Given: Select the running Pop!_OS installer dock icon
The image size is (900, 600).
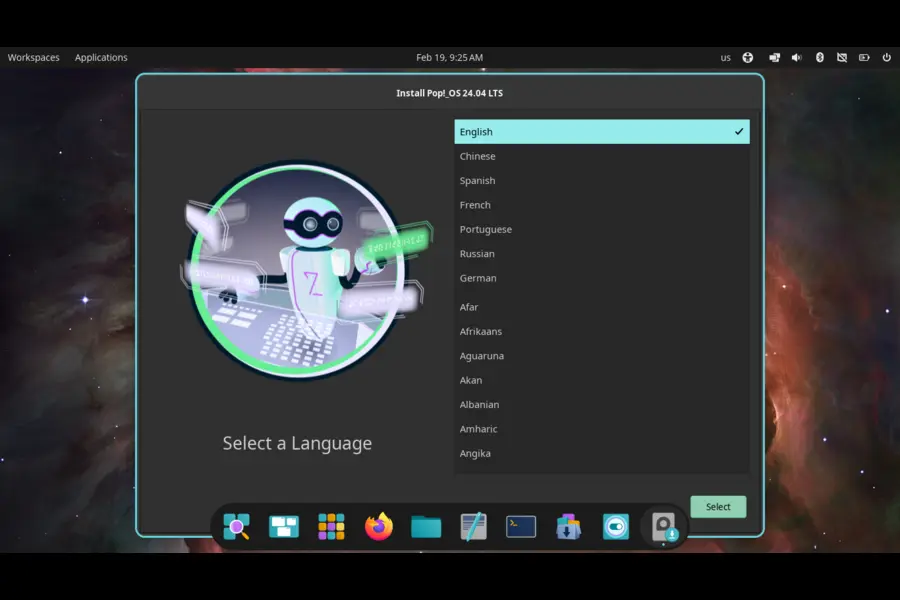Looking at the screenshot, I should coord(664,526).
